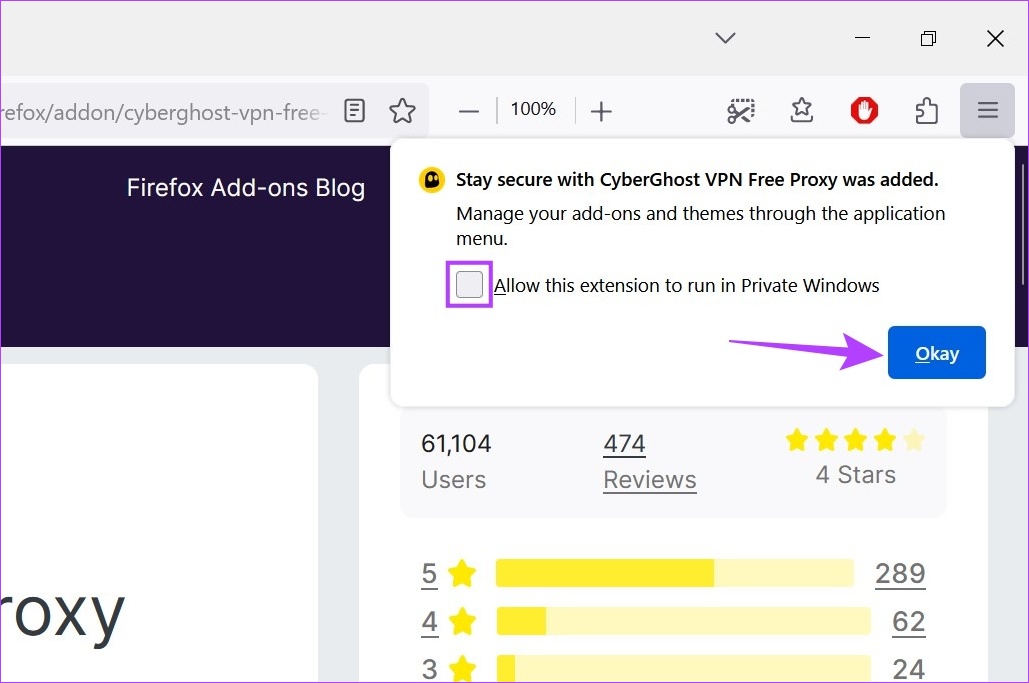Viewport: 1029px width, 683px height.
Task: Click the toolbar bookmarks star icon
Action: pyautogui.click(x=801, y=111)
